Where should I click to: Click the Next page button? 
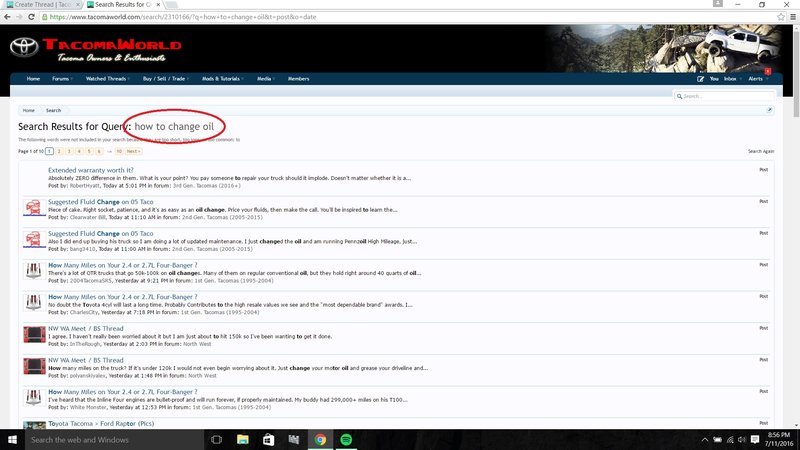click(x=134, y=151)
